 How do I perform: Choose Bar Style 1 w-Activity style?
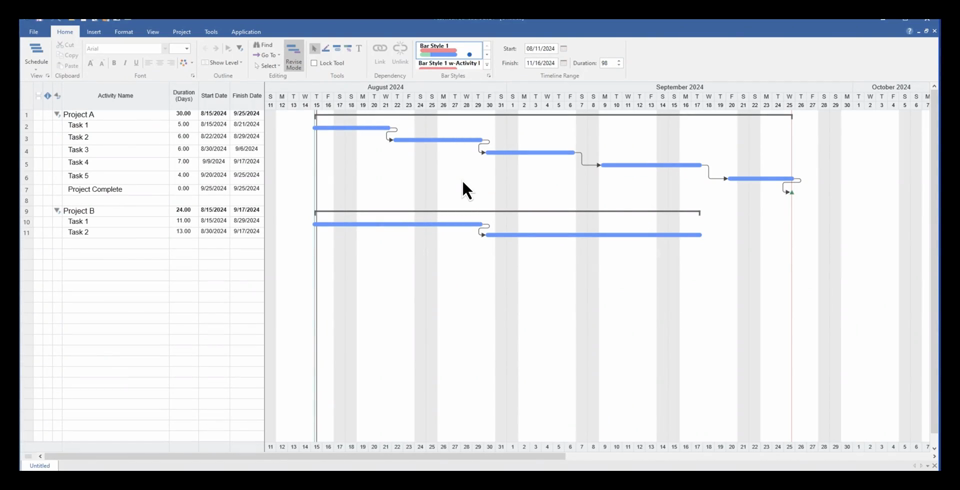coord(449,64)
